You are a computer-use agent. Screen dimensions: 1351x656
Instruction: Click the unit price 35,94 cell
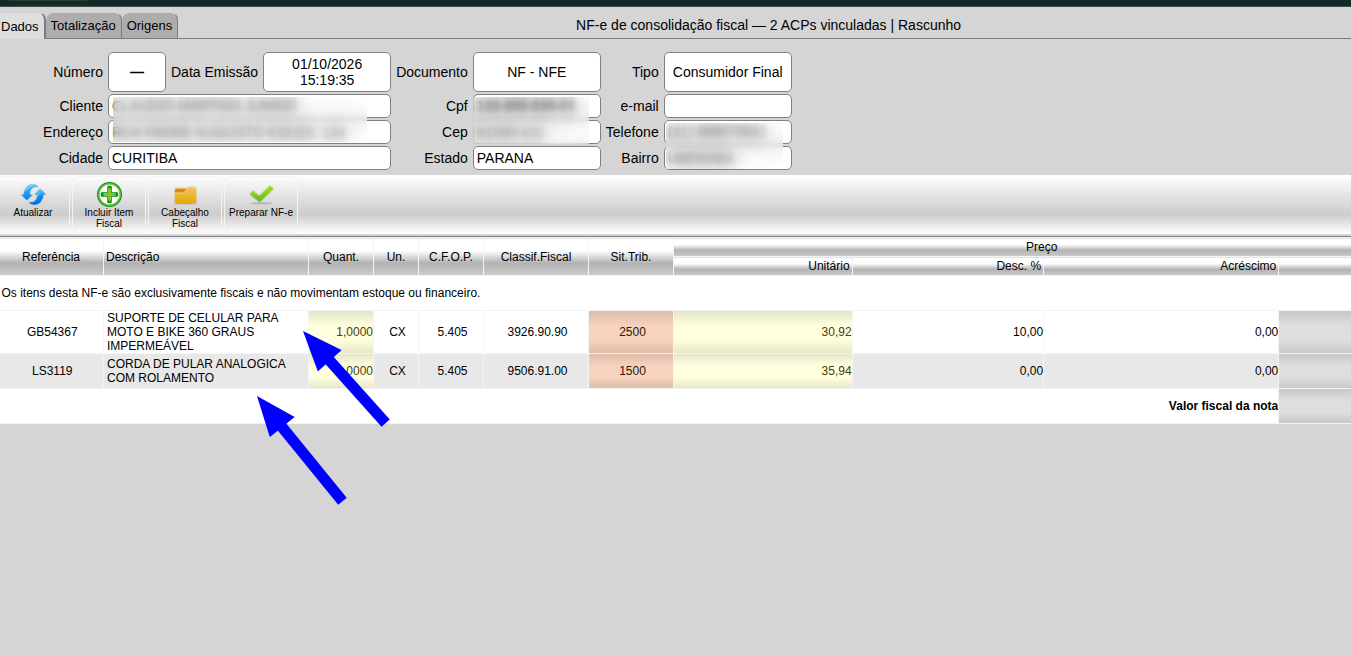[763, 371]
